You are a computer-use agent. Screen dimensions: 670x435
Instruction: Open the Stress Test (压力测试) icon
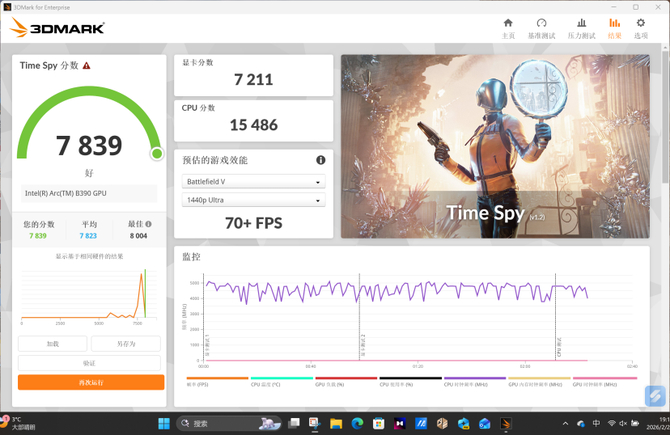582,23
